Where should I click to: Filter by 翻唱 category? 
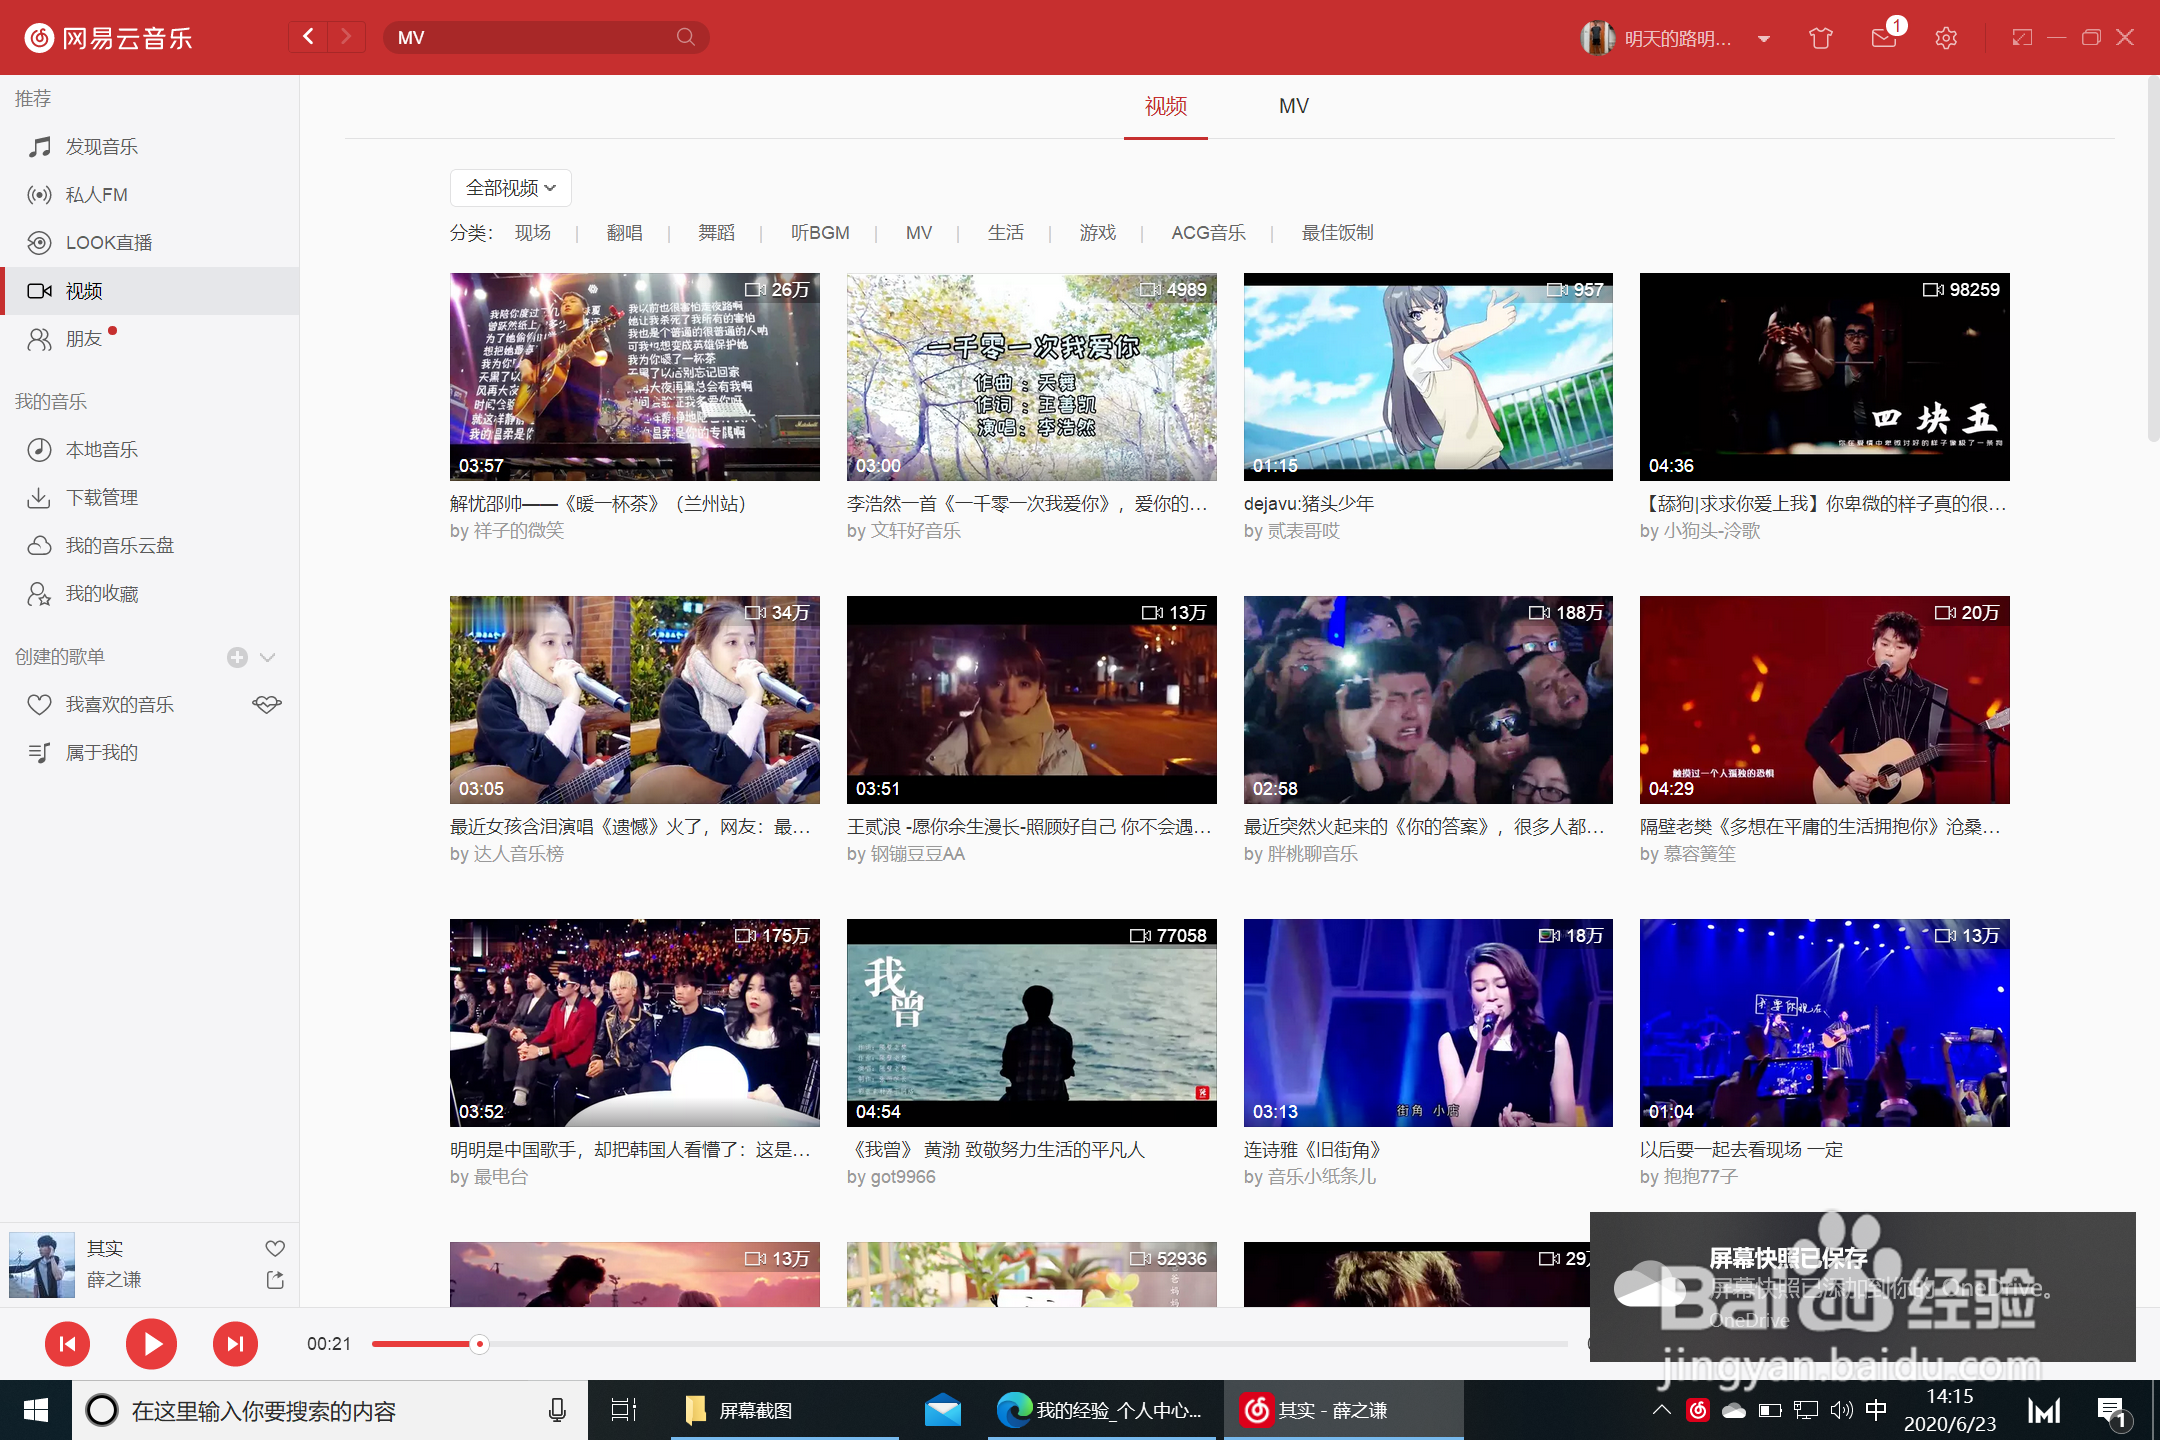(x=624, y=233)
